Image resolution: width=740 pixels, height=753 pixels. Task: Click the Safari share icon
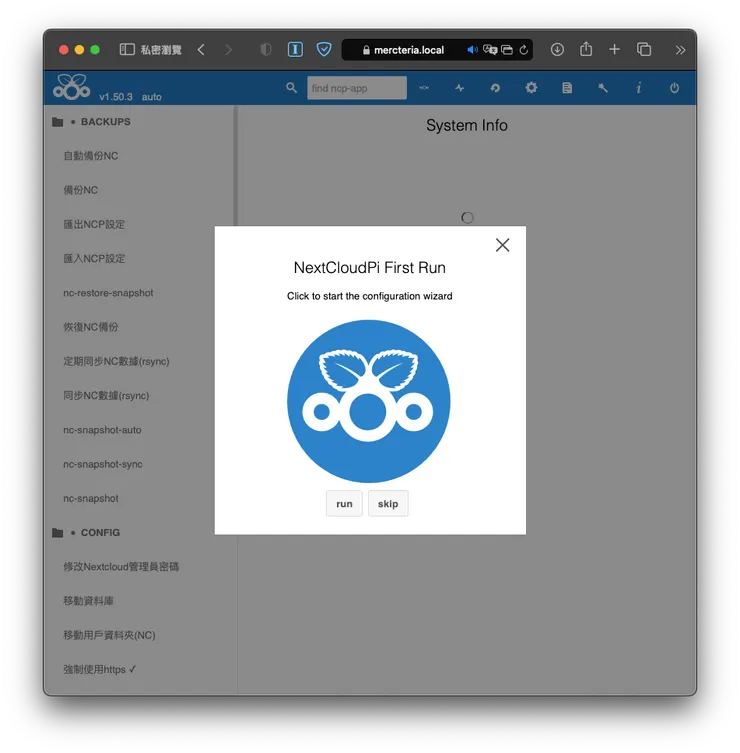pyautogui.click(x=586, y=49)
